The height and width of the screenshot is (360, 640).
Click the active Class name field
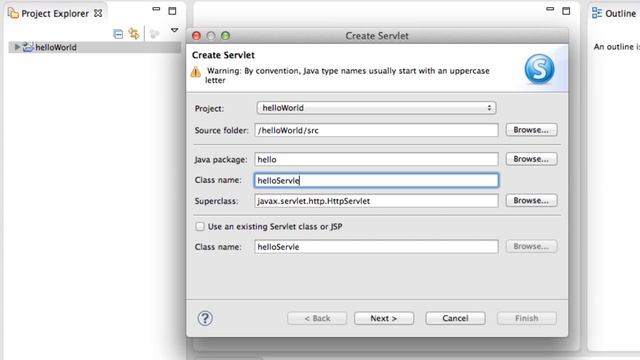click(x=376, y=180)
